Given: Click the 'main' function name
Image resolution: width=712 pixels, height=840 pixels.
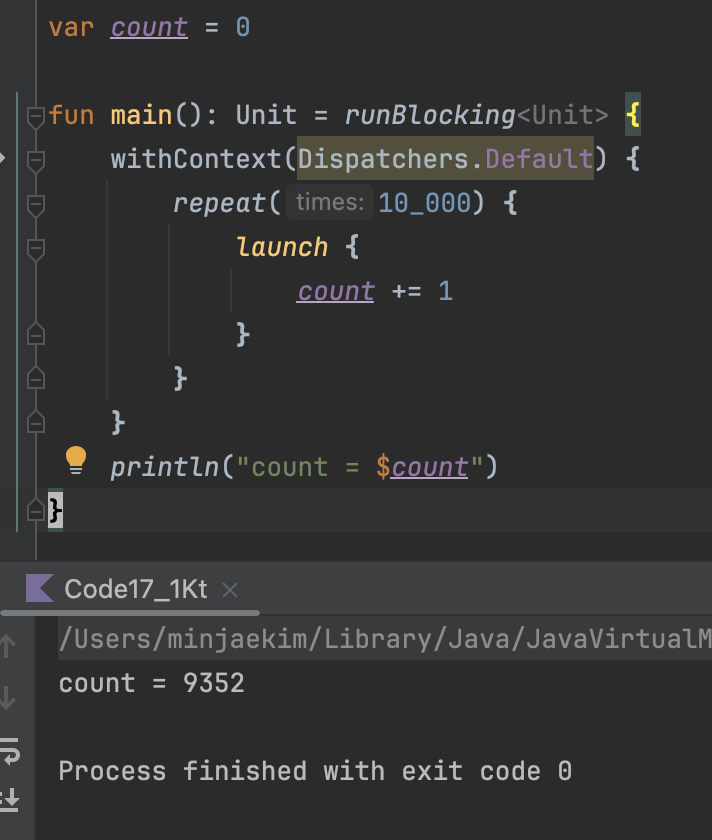Looking at the screenshot, I should tap(141, 115).
